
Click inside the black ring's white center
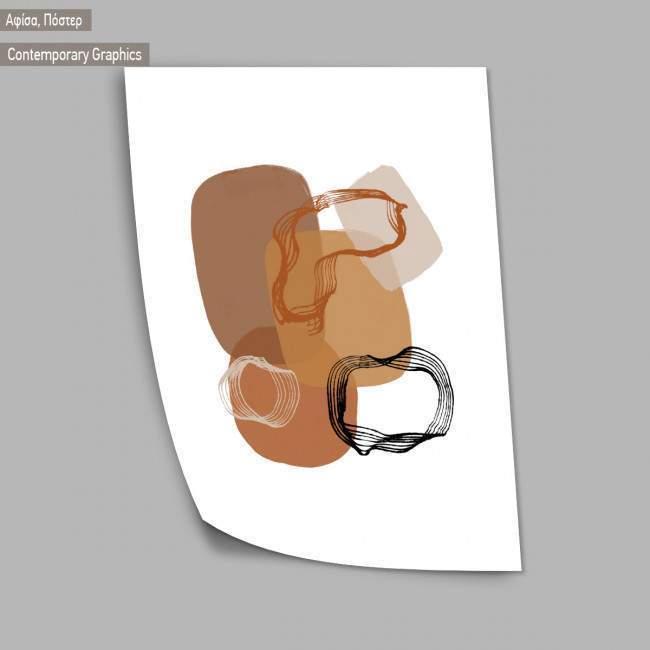(x=400, y=402)
